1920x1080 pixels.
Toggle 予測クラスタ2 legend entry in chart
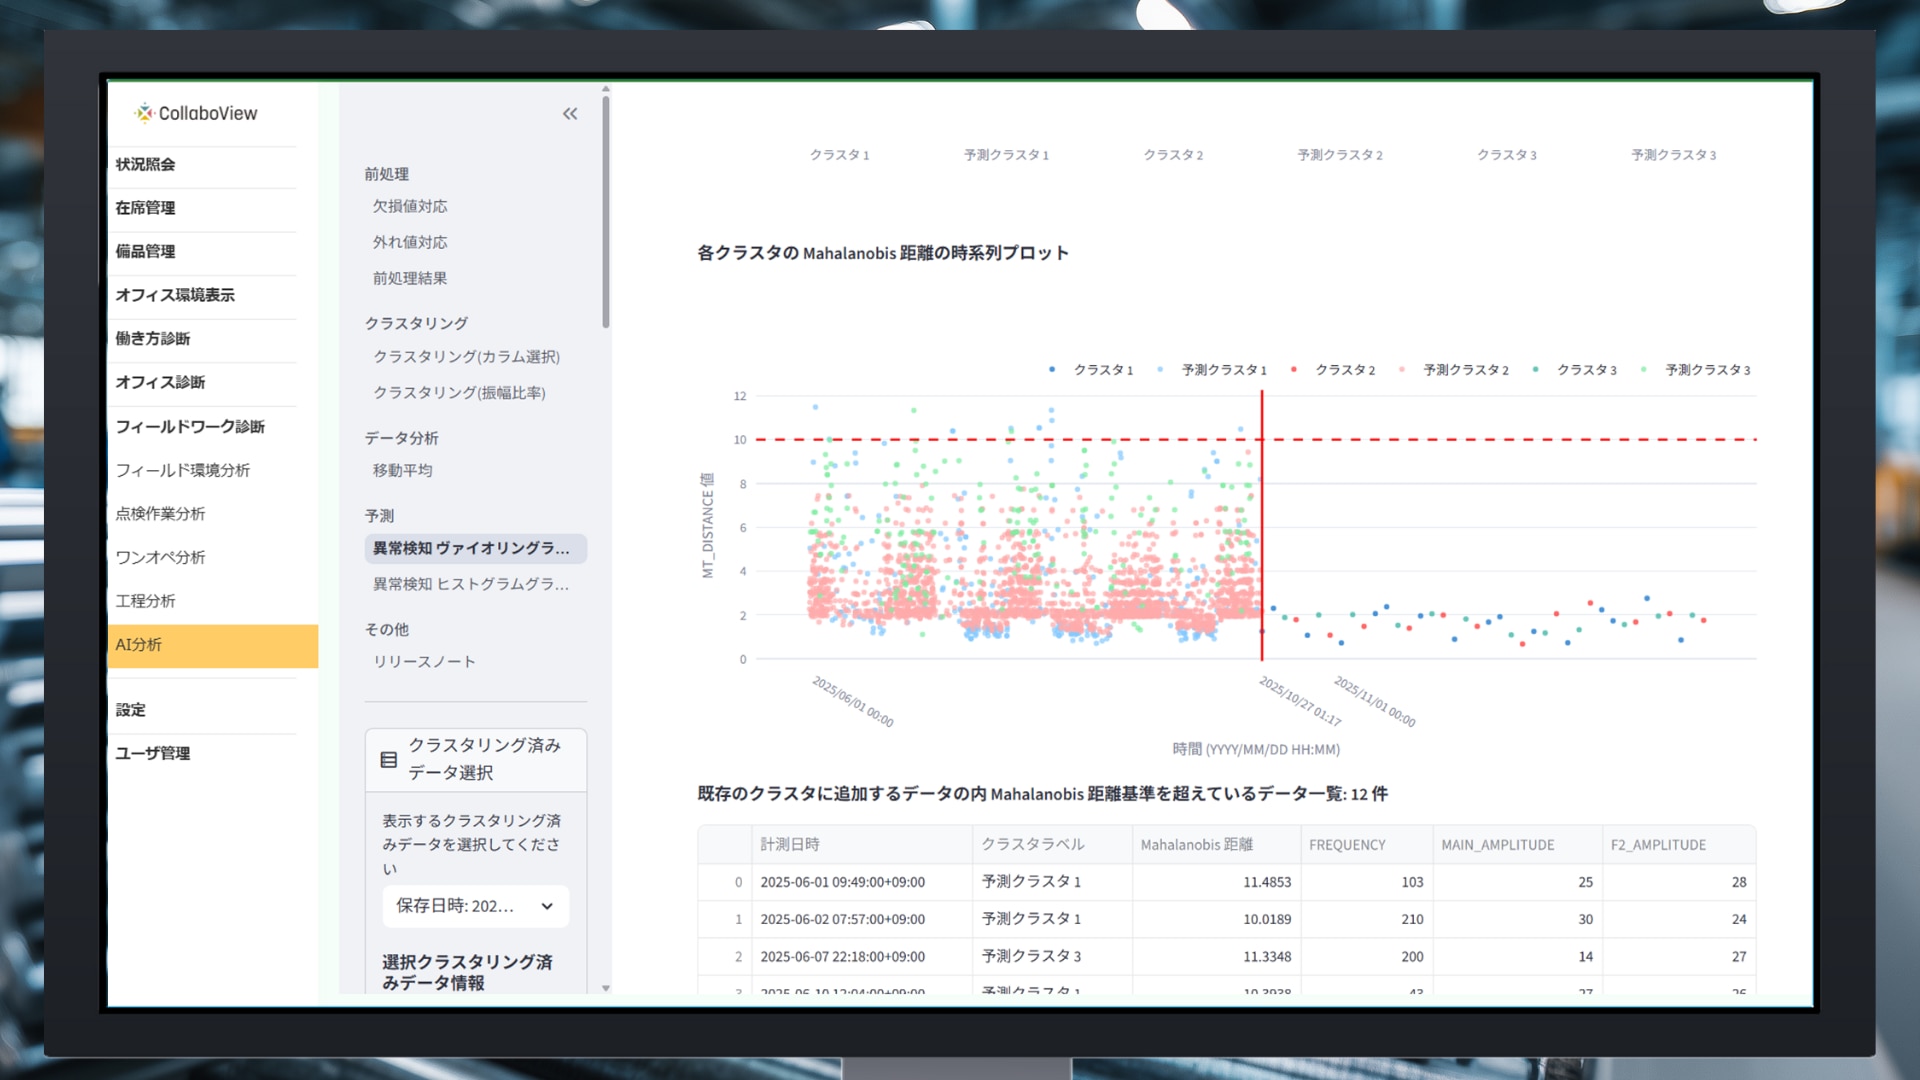1465,370
